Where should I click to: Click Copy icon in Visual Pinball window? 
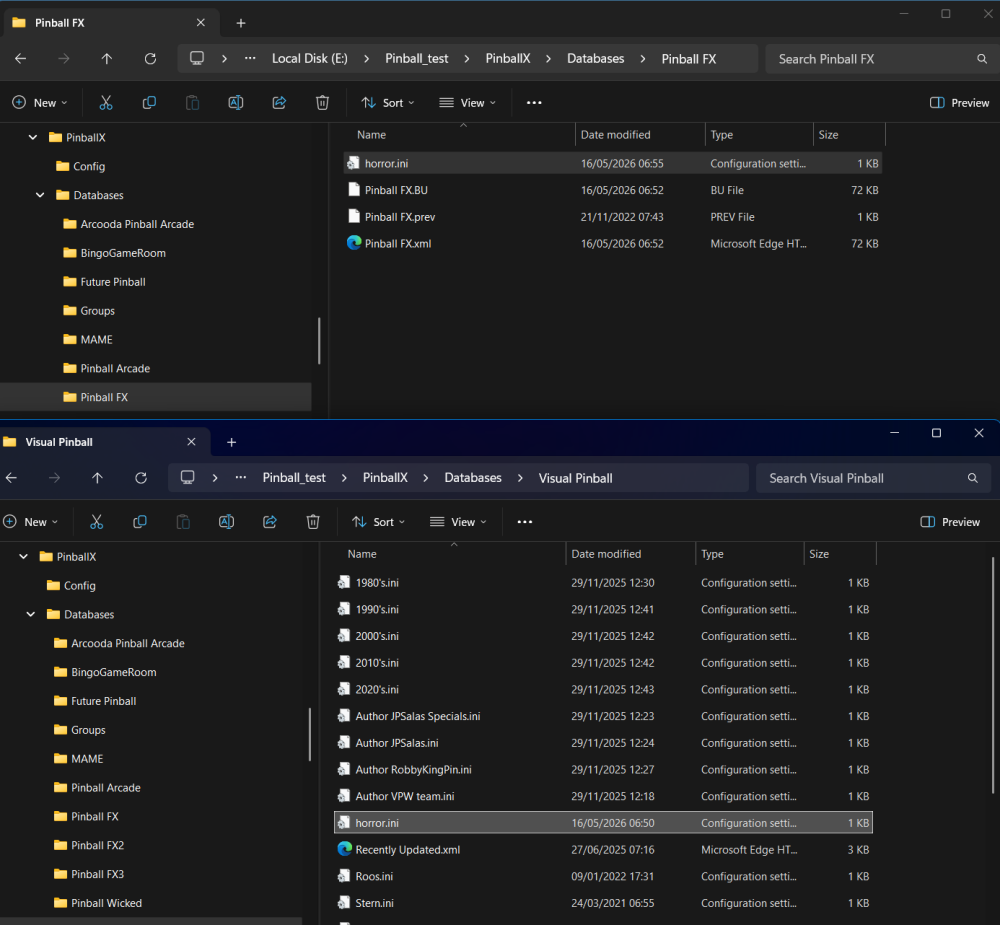pos(140,522)
